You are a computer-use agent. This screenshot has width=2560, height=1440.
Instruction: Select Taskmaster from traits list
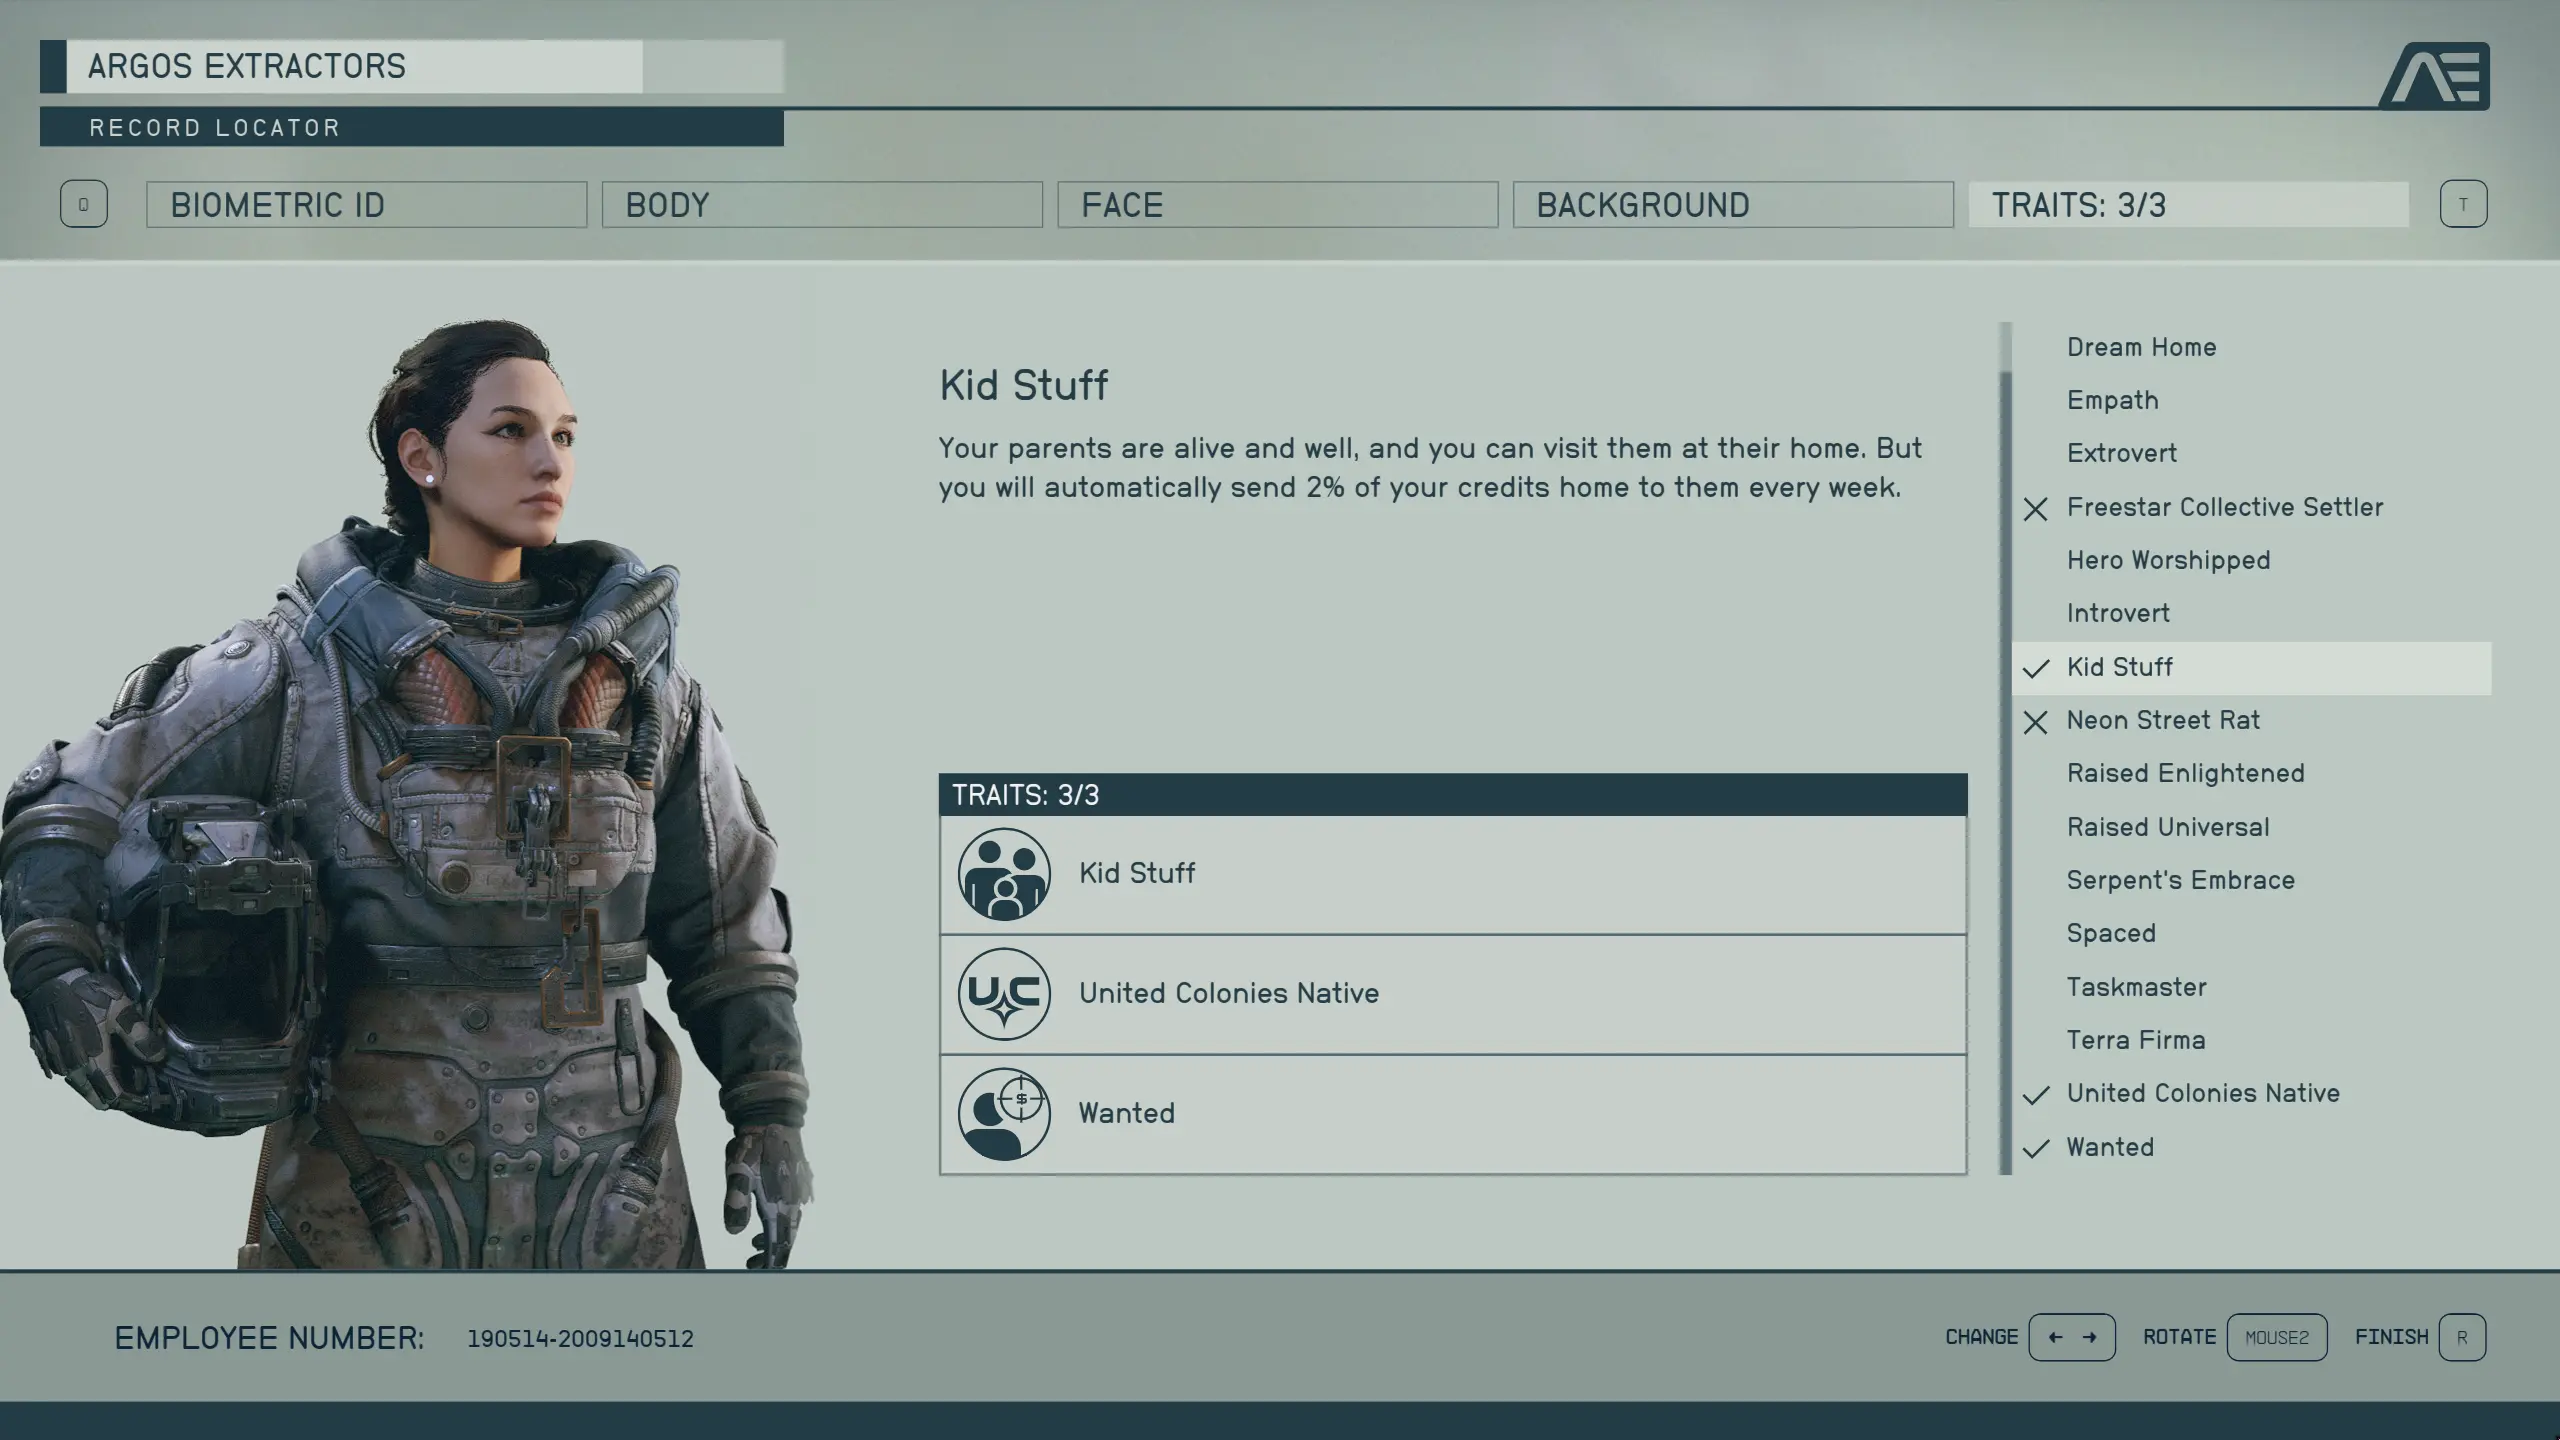coord(2136,986)
